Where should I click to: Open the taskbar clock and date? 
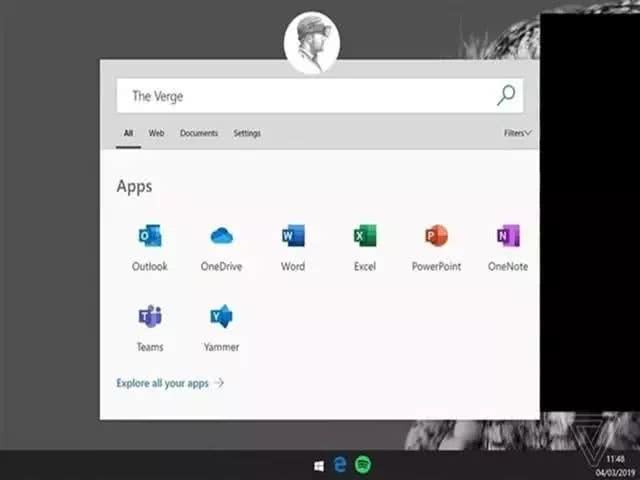coord(616,466)
